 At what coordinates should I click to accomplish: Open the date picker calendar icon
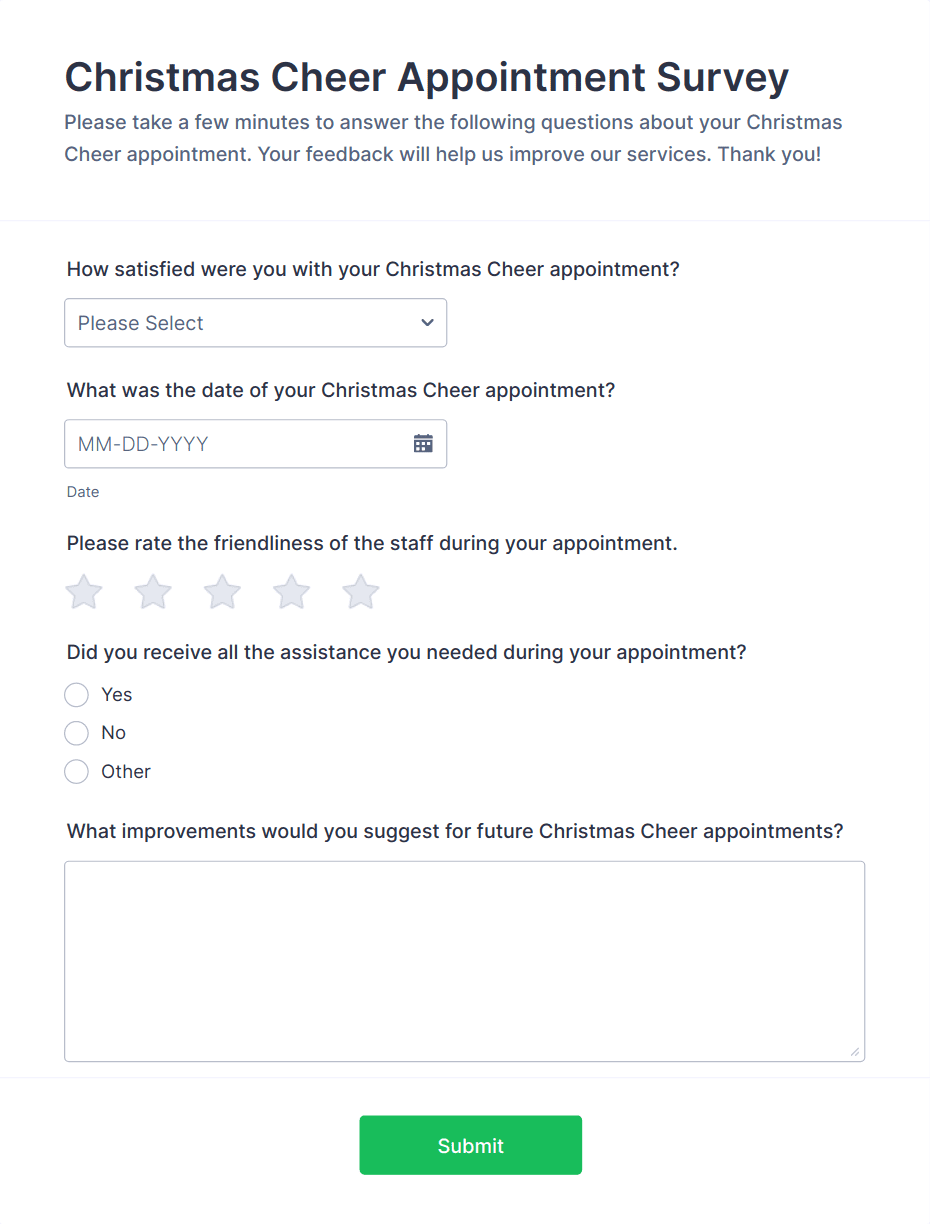pos(424,443)
